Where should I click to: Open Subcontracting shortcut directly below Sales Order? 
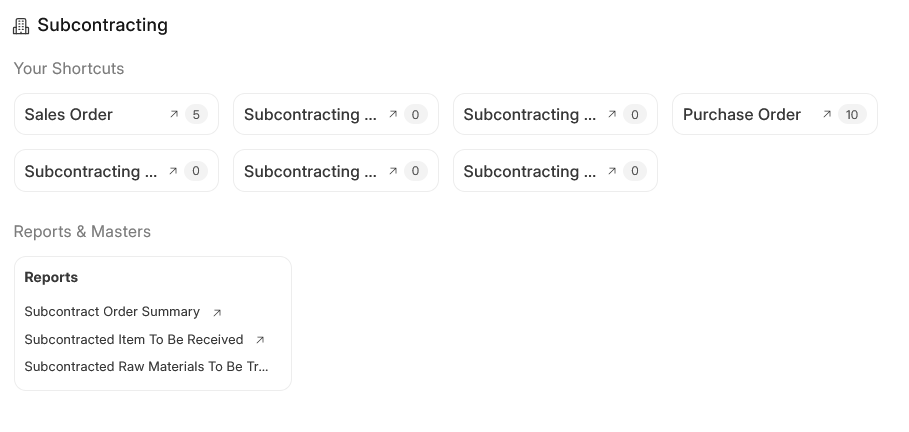(90, 171)
